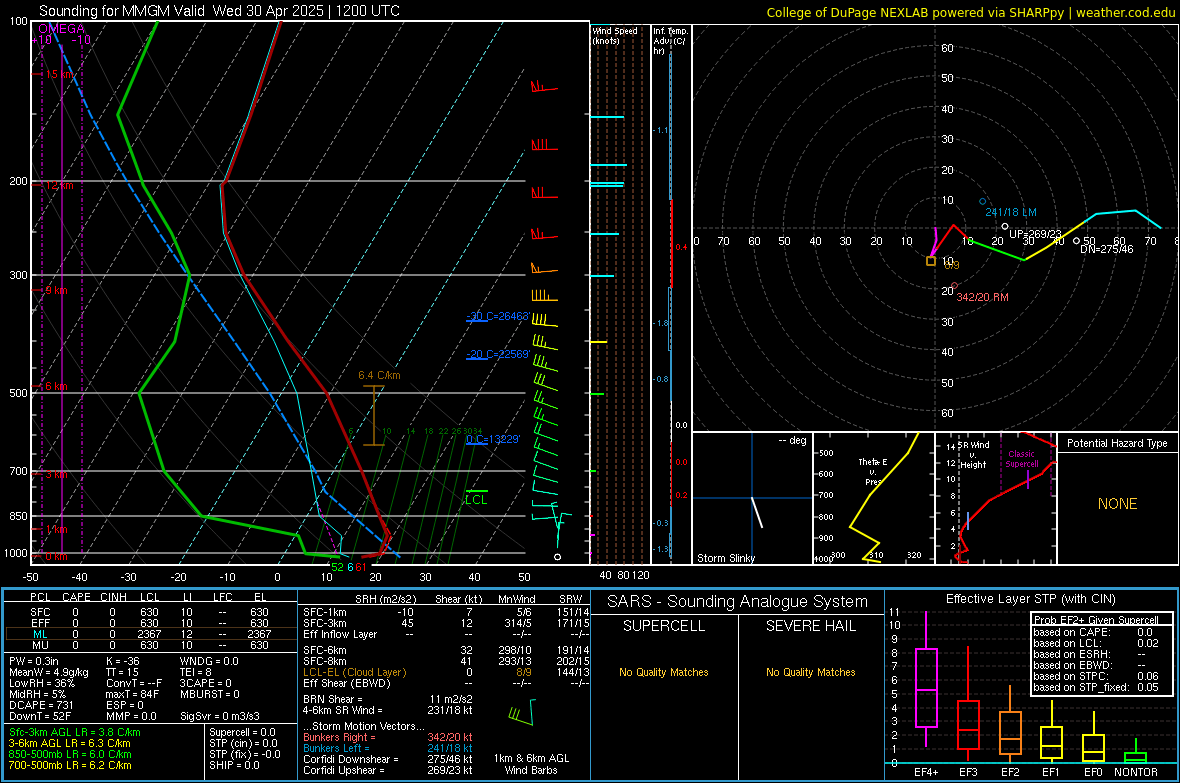1180x783 pixels.
Task: Open the Theta-E v. Pres inset
Action: pos(874,498)
